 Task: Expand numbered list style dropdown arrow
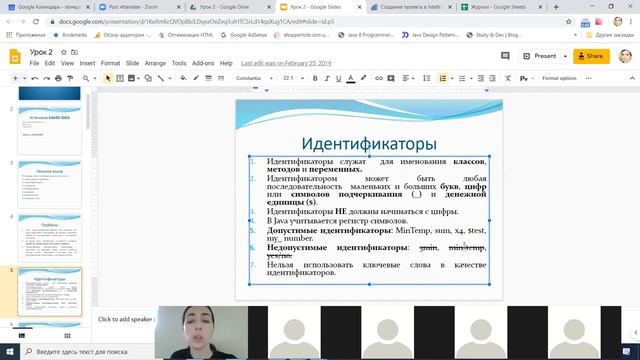click(x=452, y=78)
